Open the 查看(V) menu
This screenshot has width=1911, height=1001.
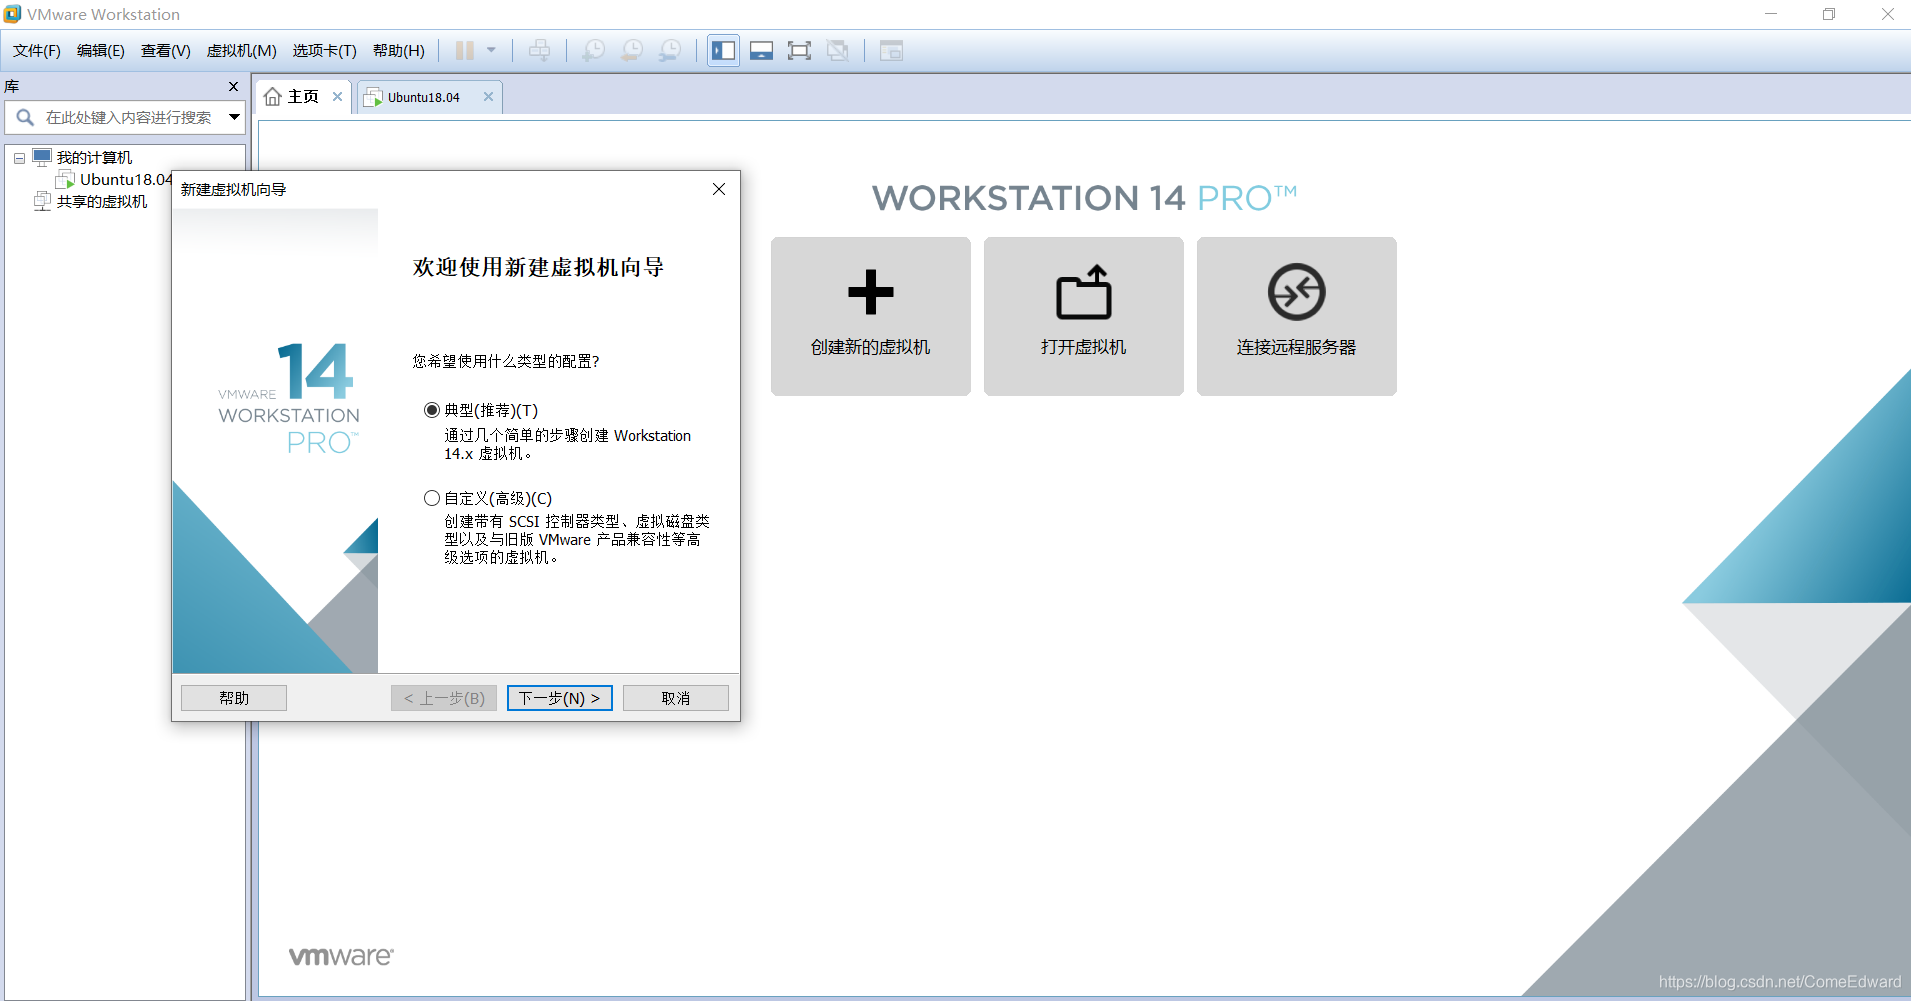[x=166, y=51]
